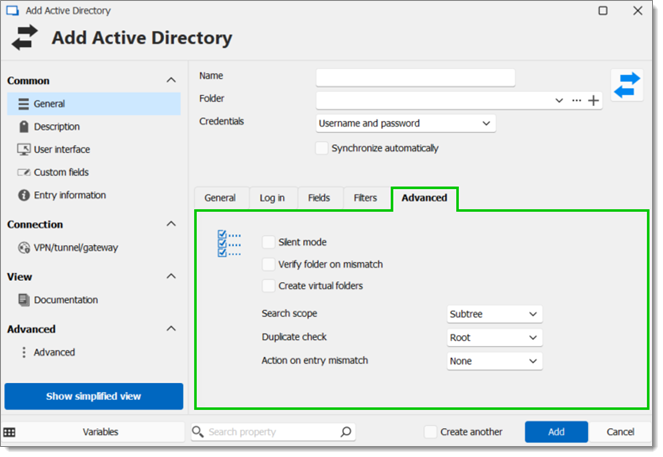Enable the Silent mode checkbox
This screenshot has height=457, width=663.
(x=268, y=242)
